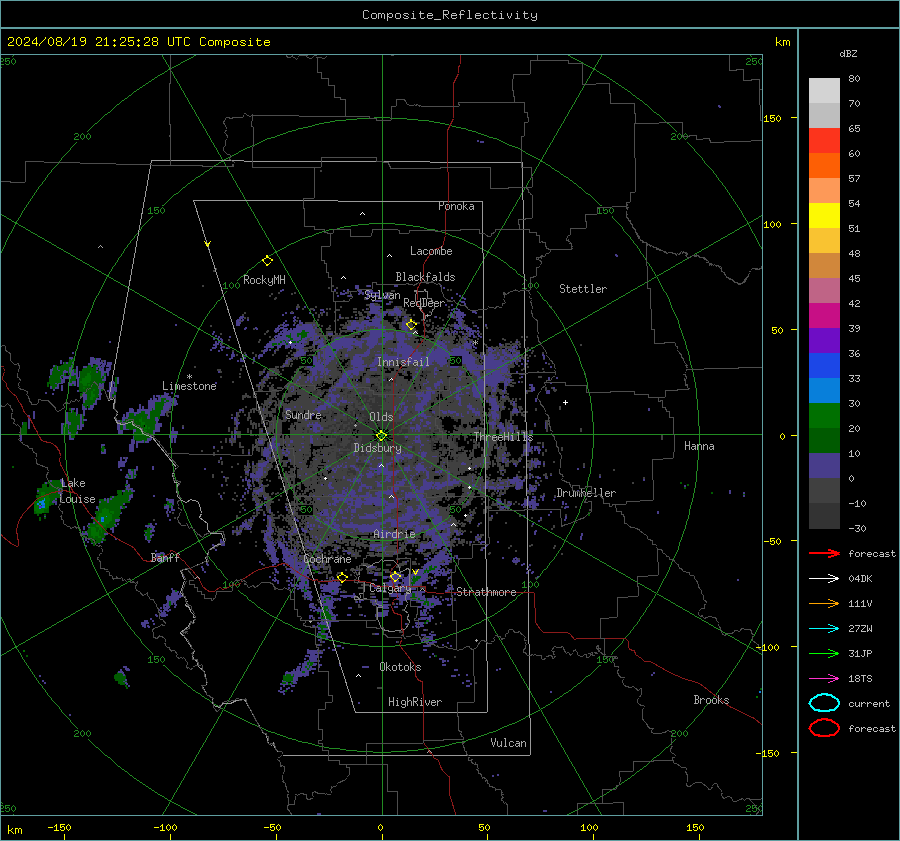This screenshot has height=841, width=900.
Task: Click the red forecast ellipse icon
Action: pyautogui.click(x=824, y=728)
